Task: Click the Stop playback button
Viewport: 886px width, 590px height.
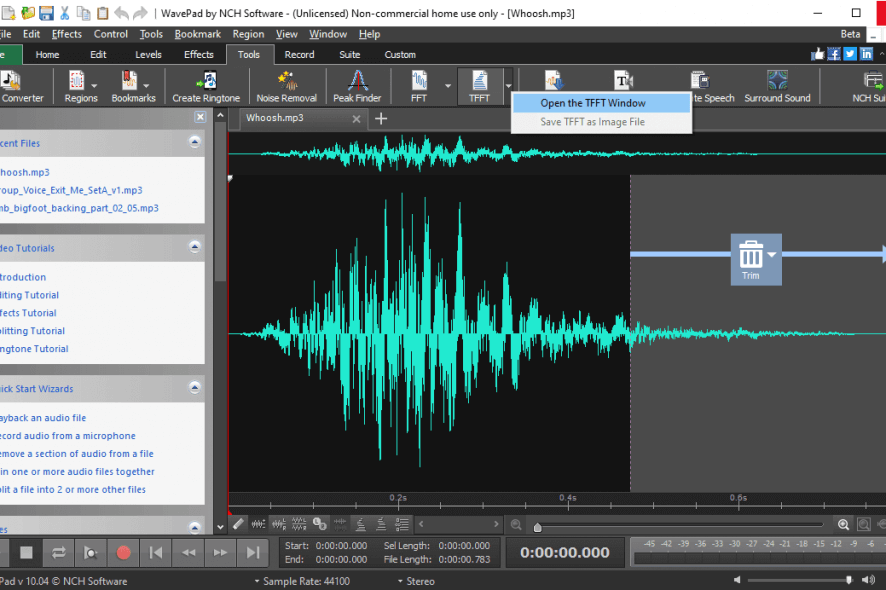Action: [26, 552]
